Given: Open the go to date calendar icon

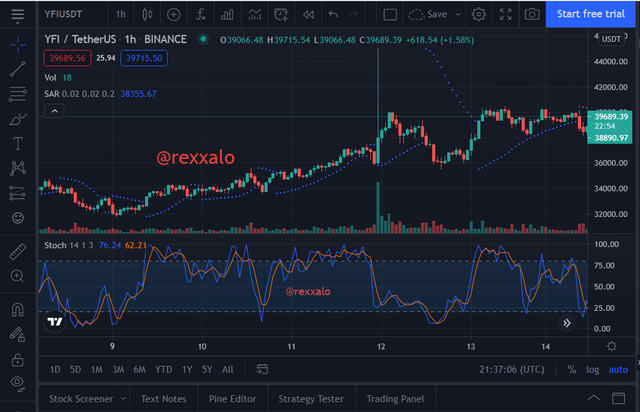Looking at the screenshot, I should point(262,370).
